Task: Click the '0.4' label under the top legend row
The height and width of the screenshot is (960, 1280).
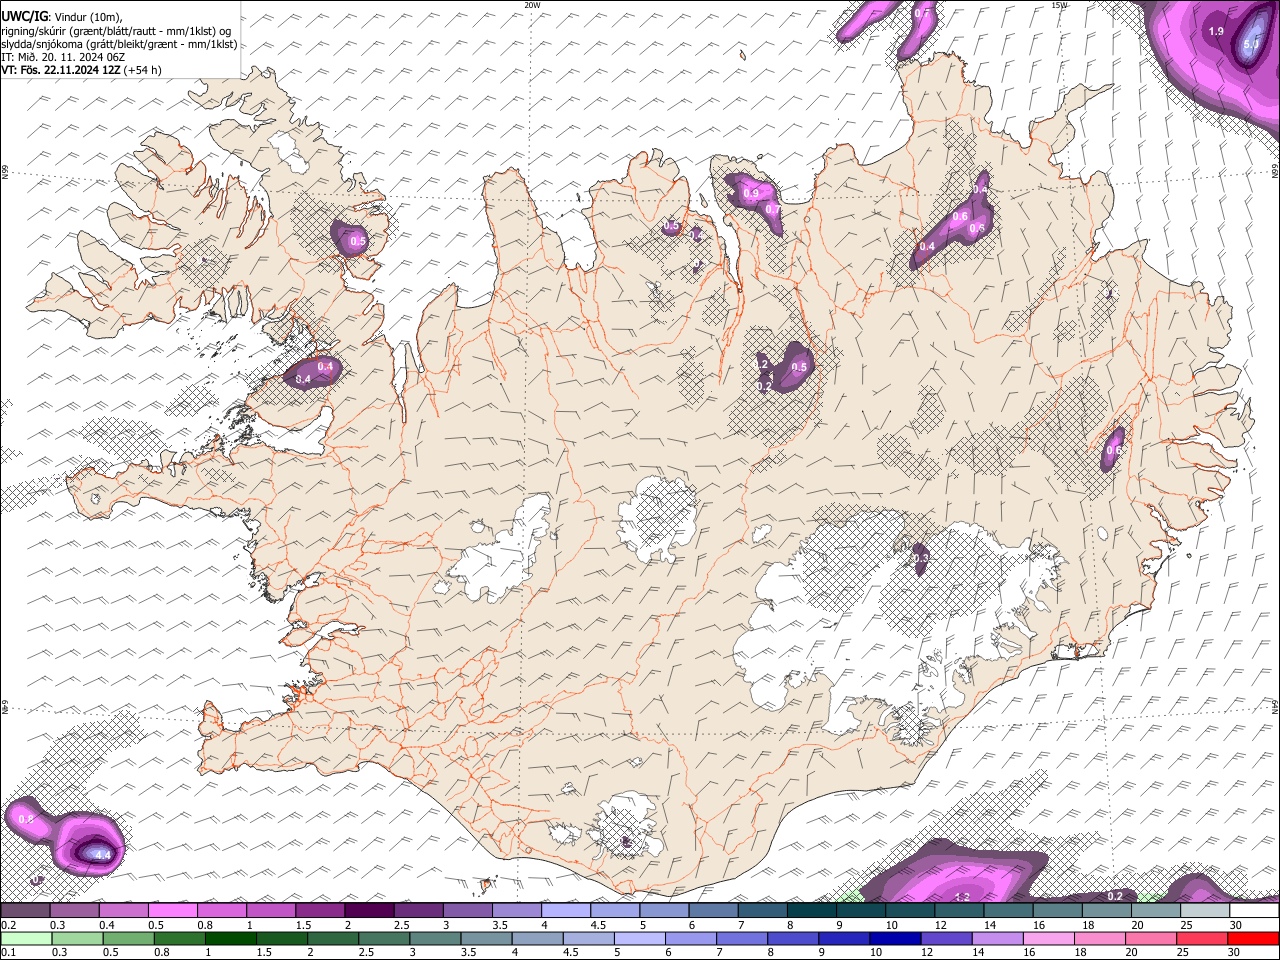Action: 108,925
